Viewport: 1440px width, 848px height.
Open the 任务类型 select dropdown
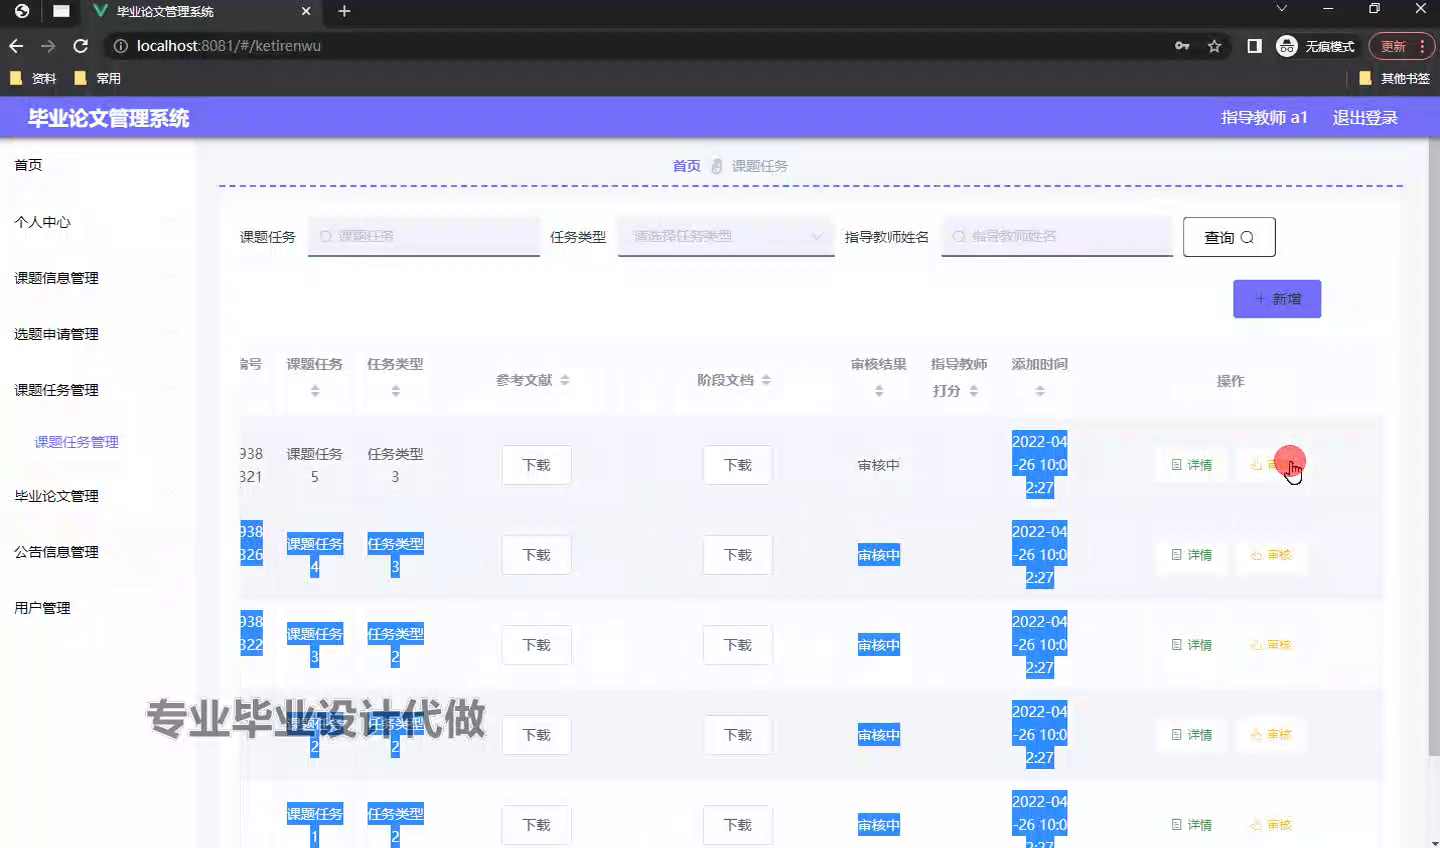[726, 236]
